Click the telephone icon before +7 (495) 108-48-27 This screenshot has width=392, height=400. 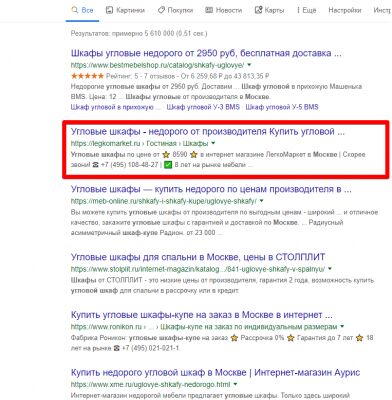point(95,165)
